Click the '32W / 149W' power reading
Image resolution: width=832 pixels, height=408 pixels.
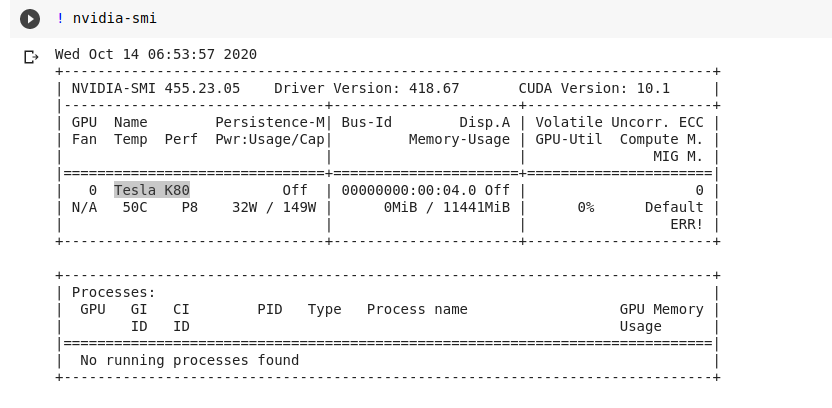pyautogui.click(x=274, y=207)
